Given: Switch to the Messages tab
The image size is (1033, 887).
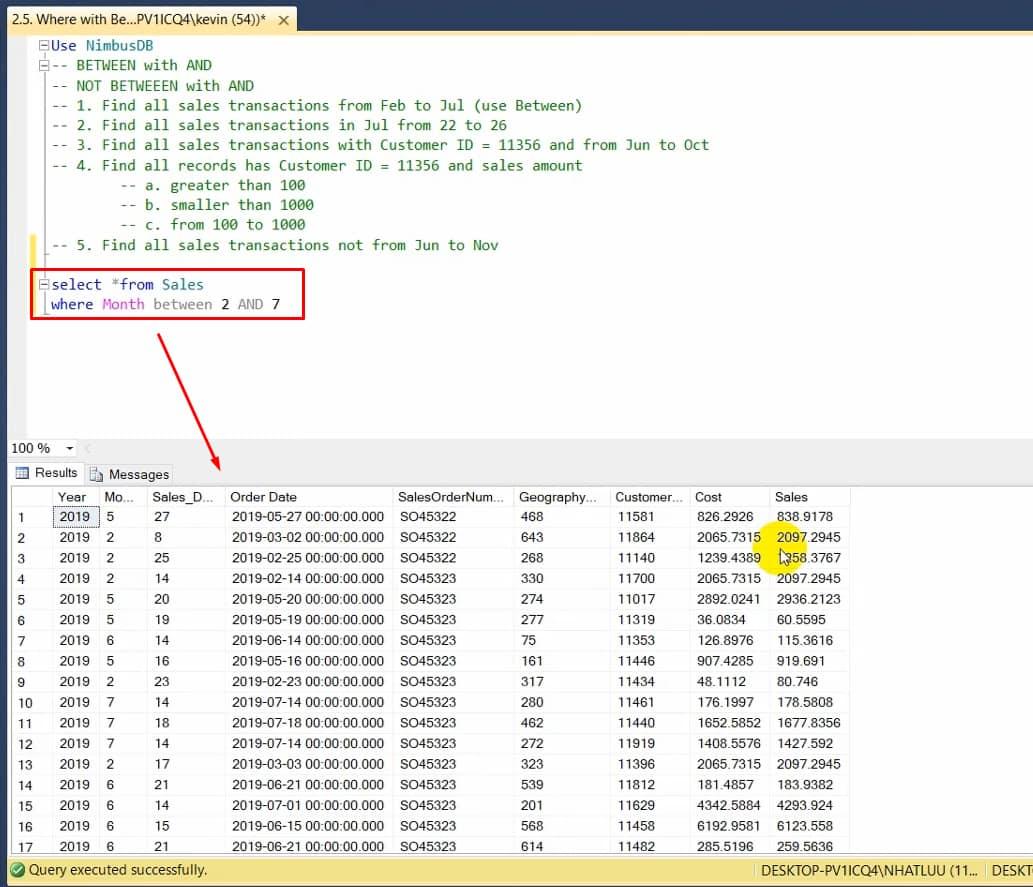Looking at the screenshot, I should tap(128, 473).
